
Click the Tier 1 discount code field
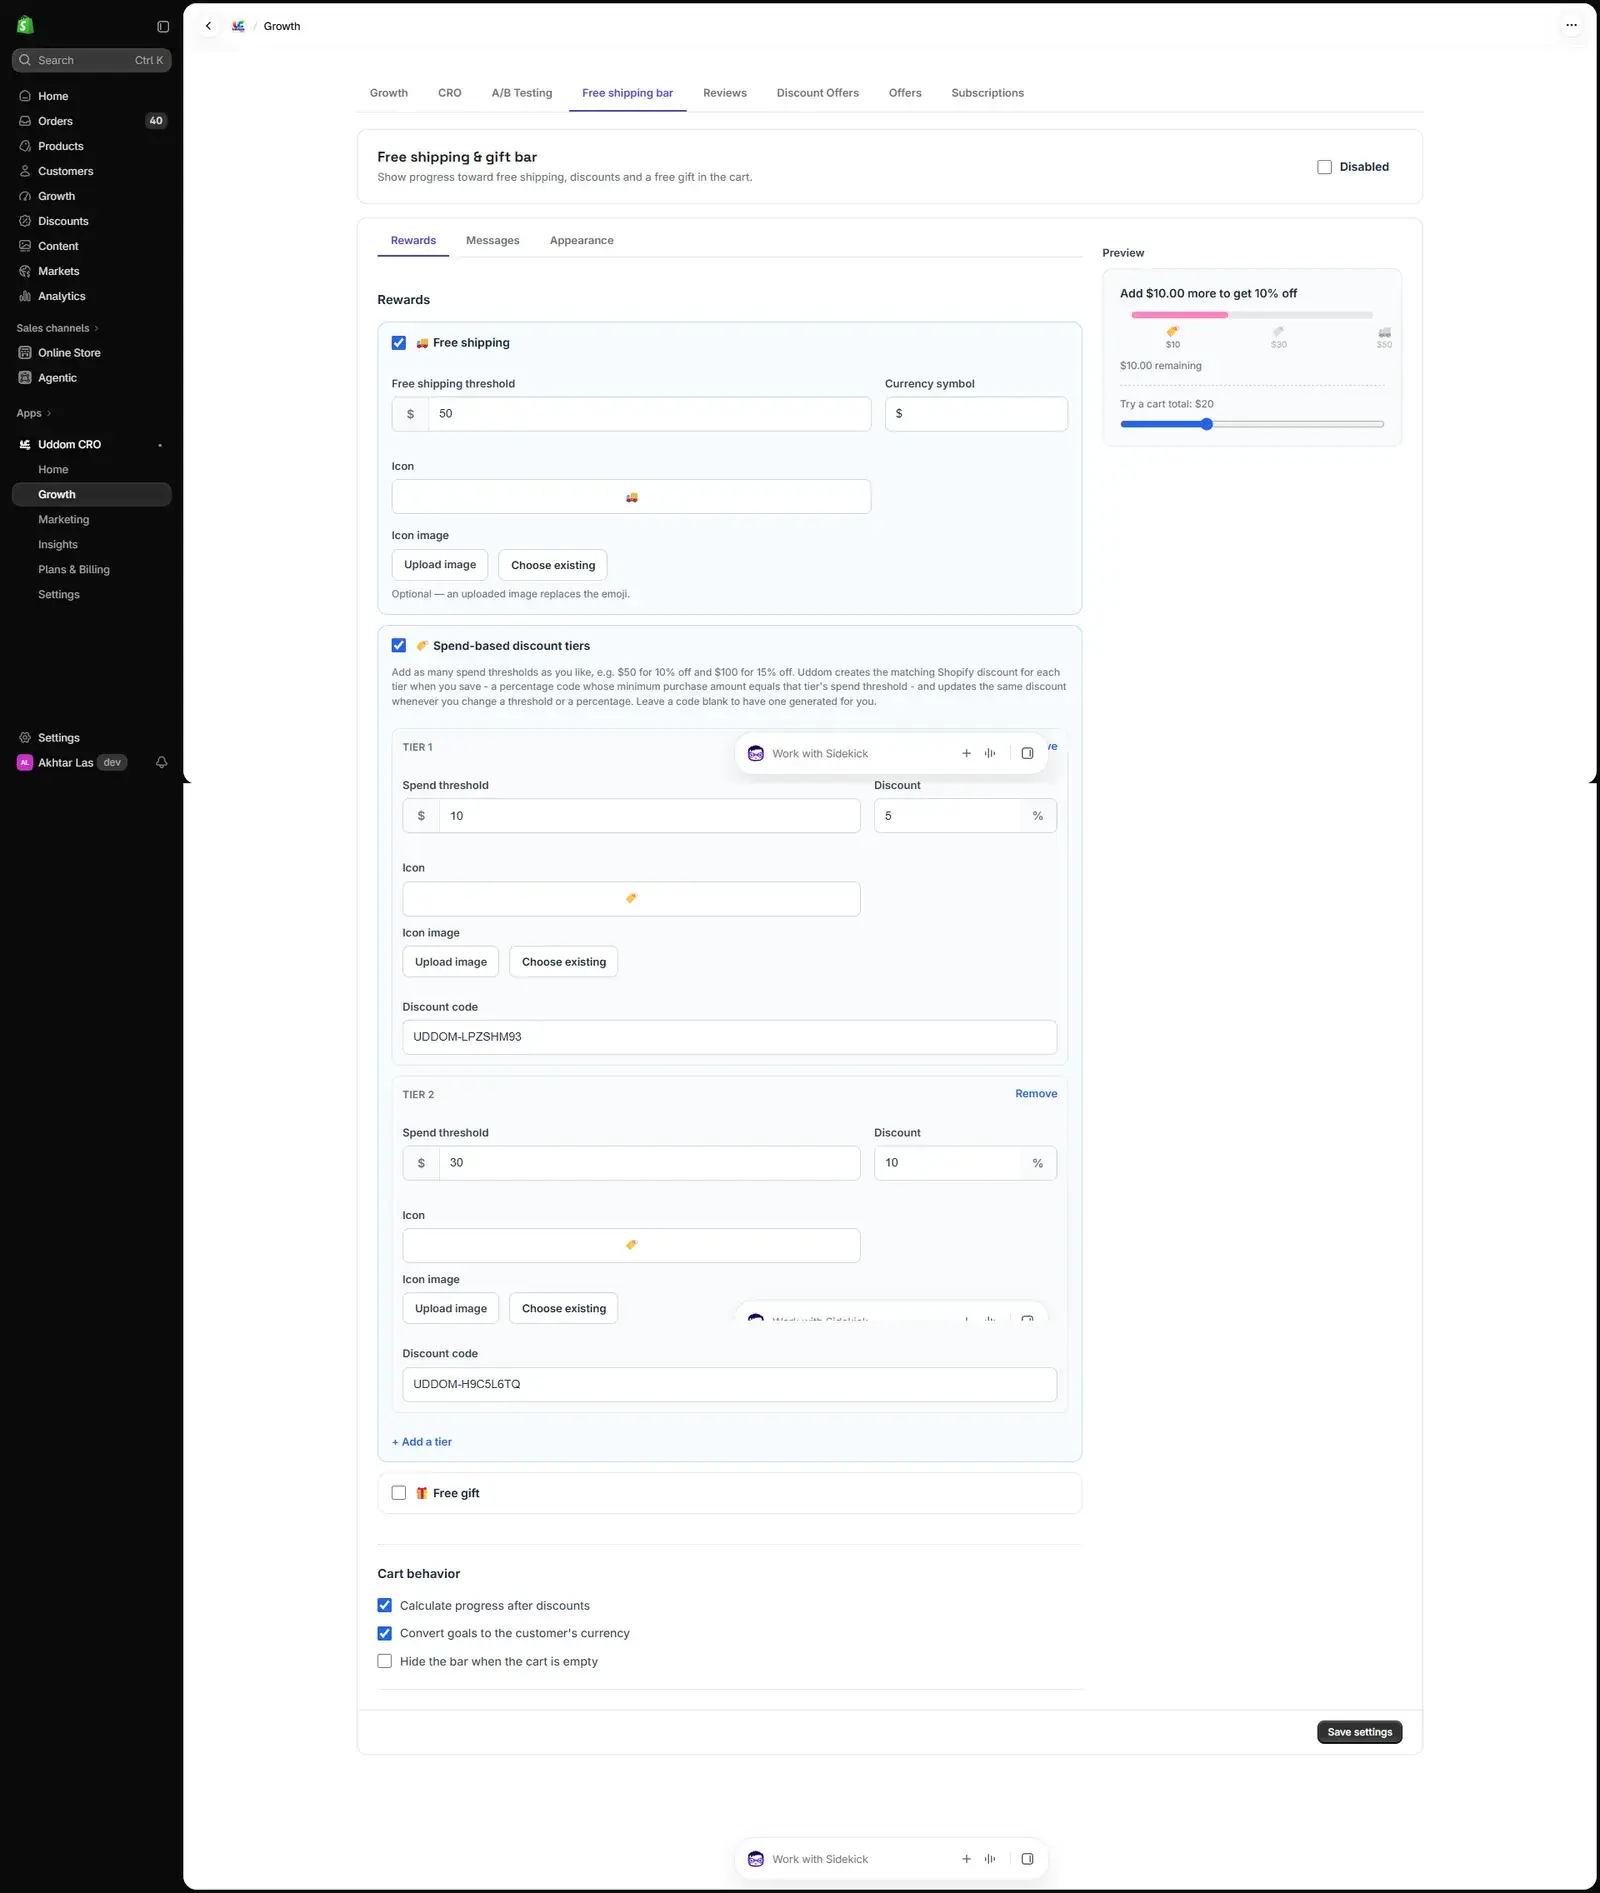click(729, 1037)
